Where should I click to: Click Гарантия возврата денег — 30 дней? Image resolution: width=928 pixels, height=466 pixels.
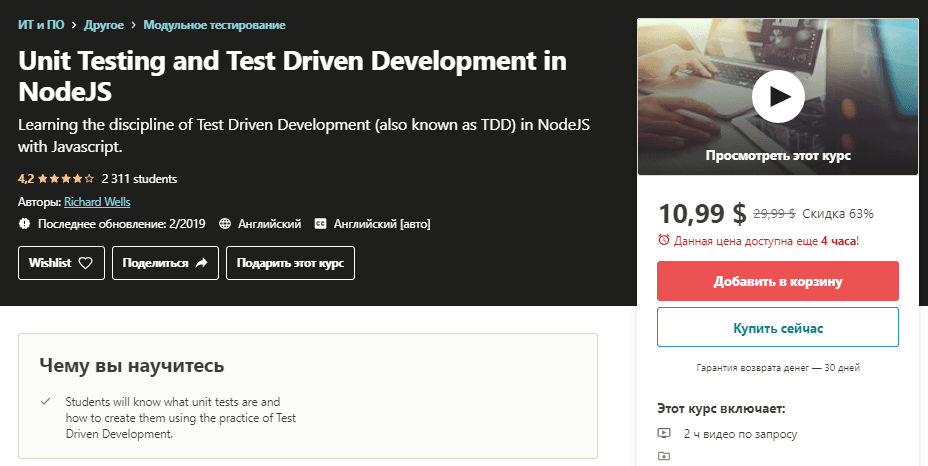coord(778,368)
